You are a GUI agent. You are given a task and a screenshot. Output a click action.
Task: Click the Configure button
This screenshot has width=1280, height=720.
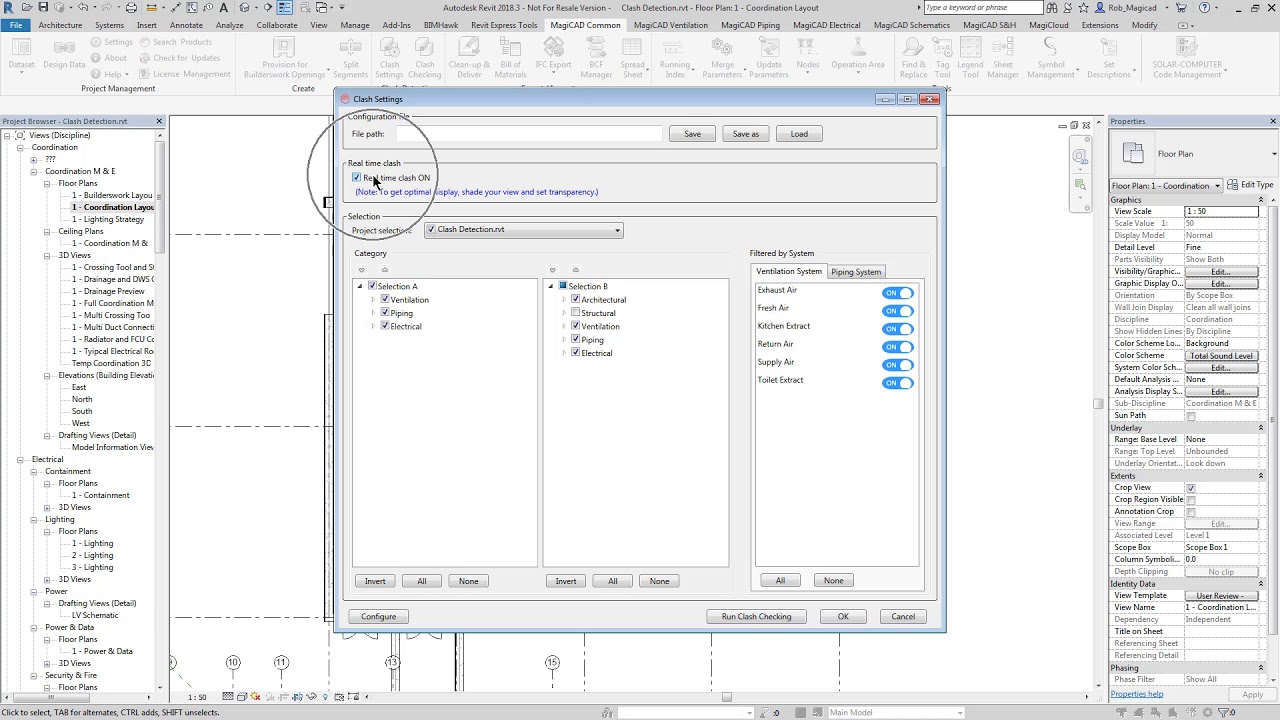[379, 617]
